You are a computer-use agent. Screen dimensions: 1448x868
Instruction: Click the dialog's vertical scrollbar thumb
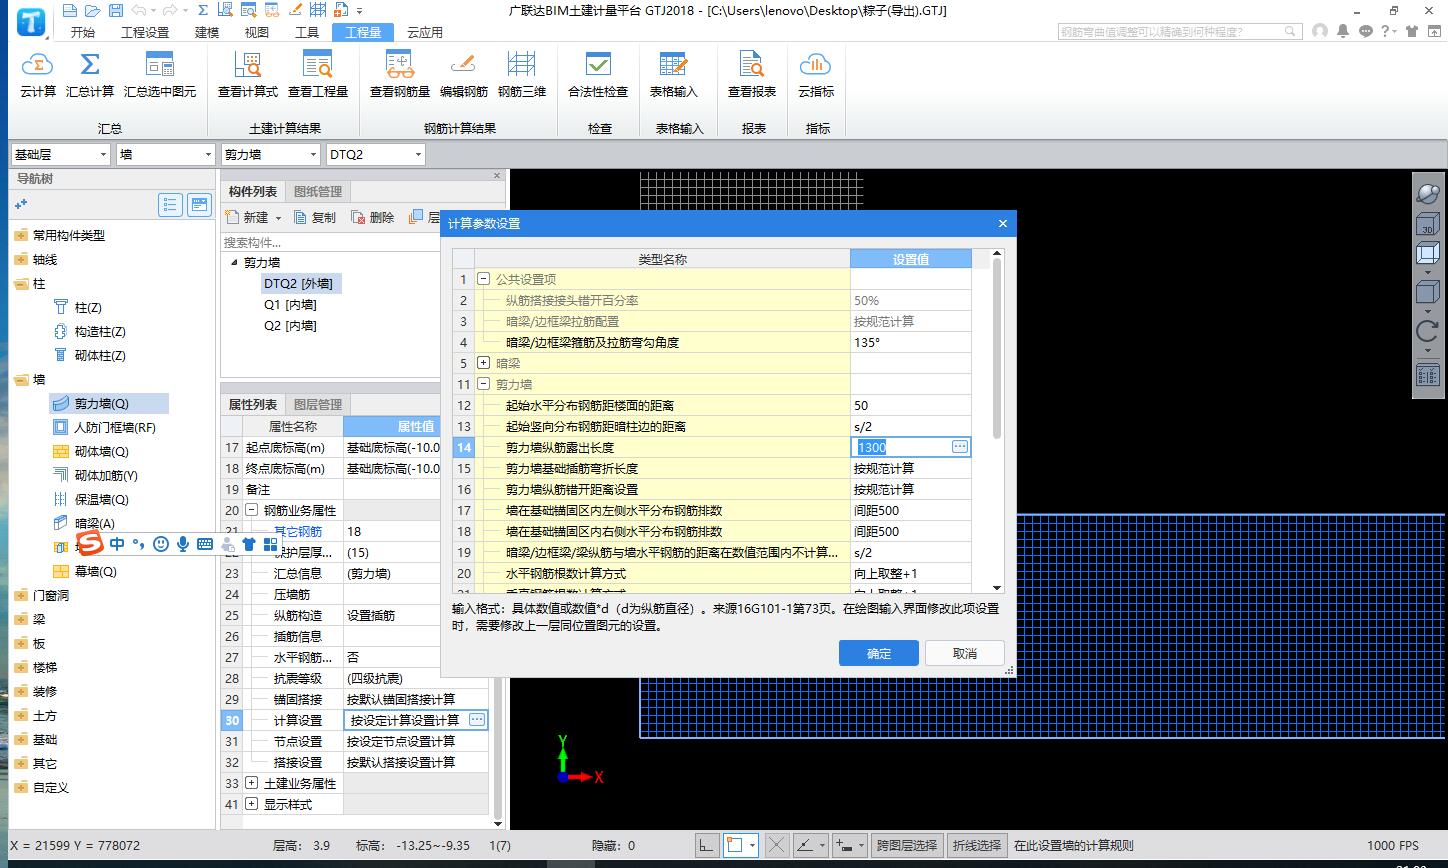[996, 346]
